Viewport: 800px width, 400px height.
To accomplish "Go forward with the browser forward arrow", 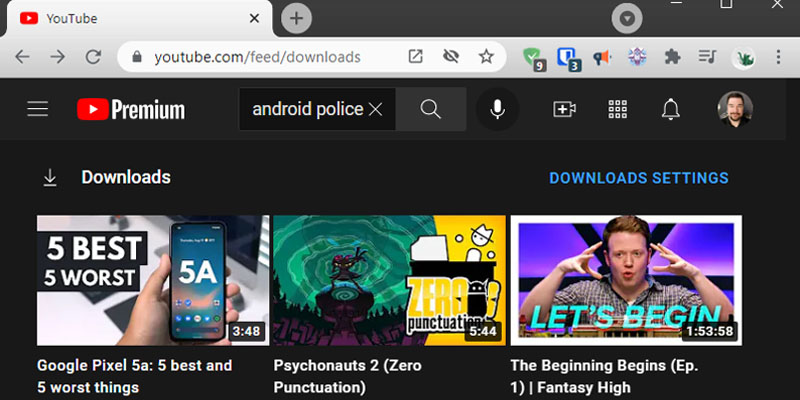I will [x=58, y=57].
